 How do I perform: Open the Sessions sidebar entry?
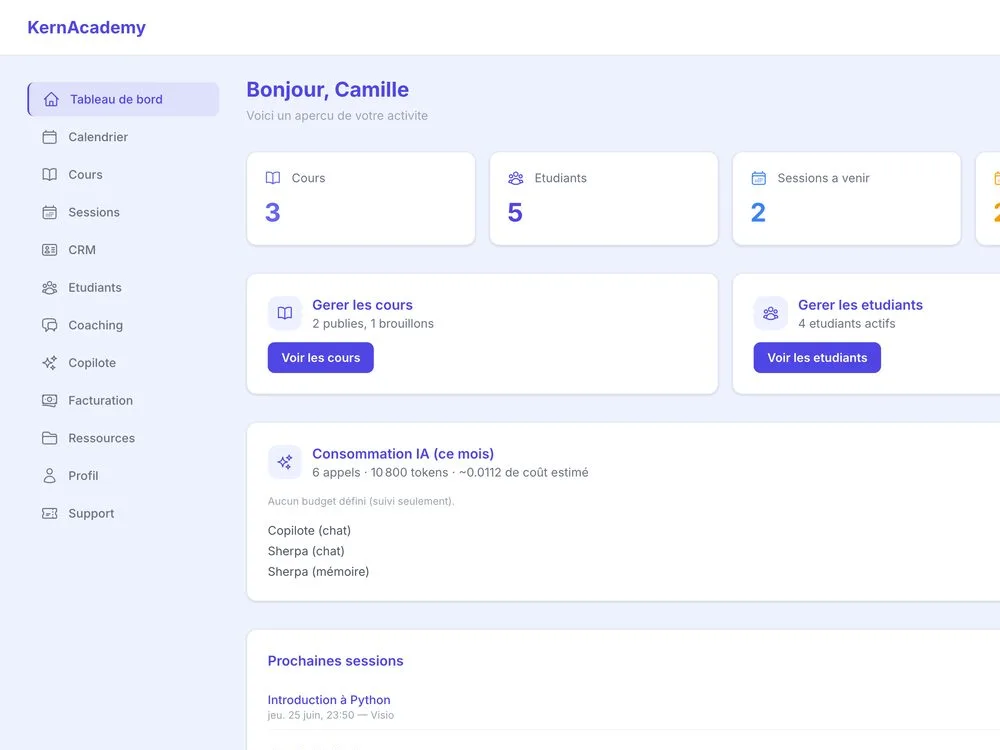pyautogui.click(x=123, y=212)
